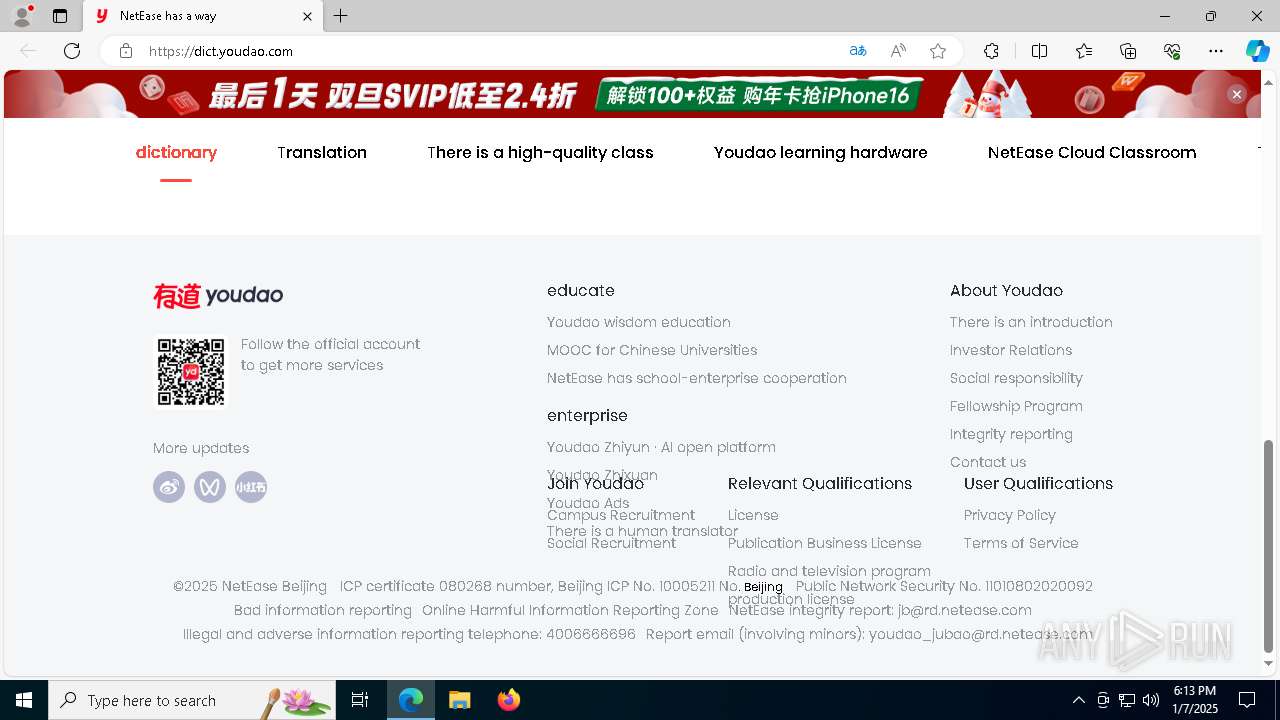Open Youdao Zhiyun AI open platform link
The width and height of the screenshot is (1280, 720).
pyautogui.click(x=661, y=447)
